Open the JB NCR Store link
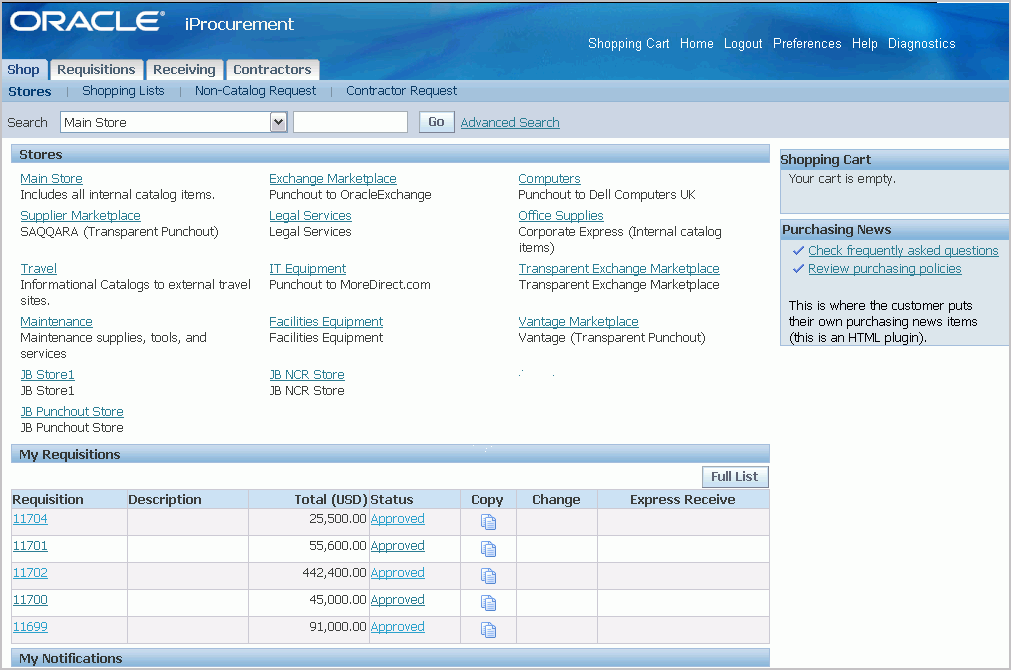This screenshot has height=670, width=1011. [x=307, y=375]
